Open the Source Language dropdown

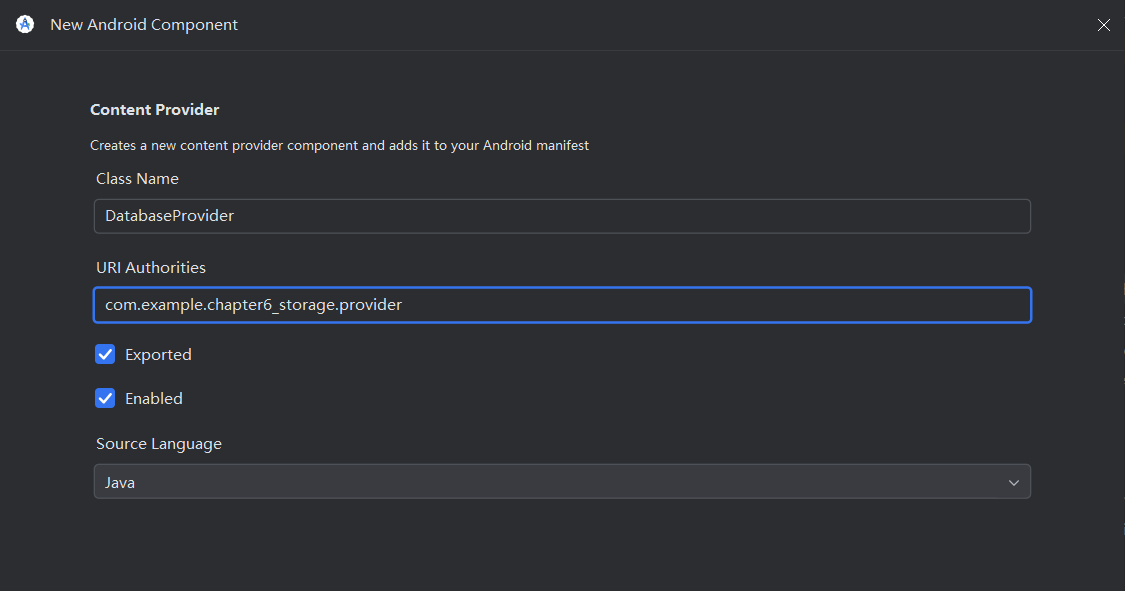click(x=562, y=482)
